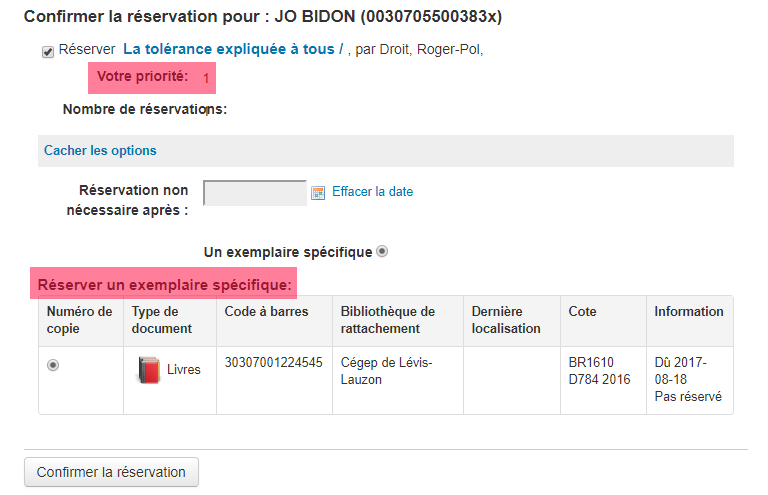Screen dimensions: 768x495
Task: Select the Un exemplaire spécifique radio button
Action: tap(382, 252)
